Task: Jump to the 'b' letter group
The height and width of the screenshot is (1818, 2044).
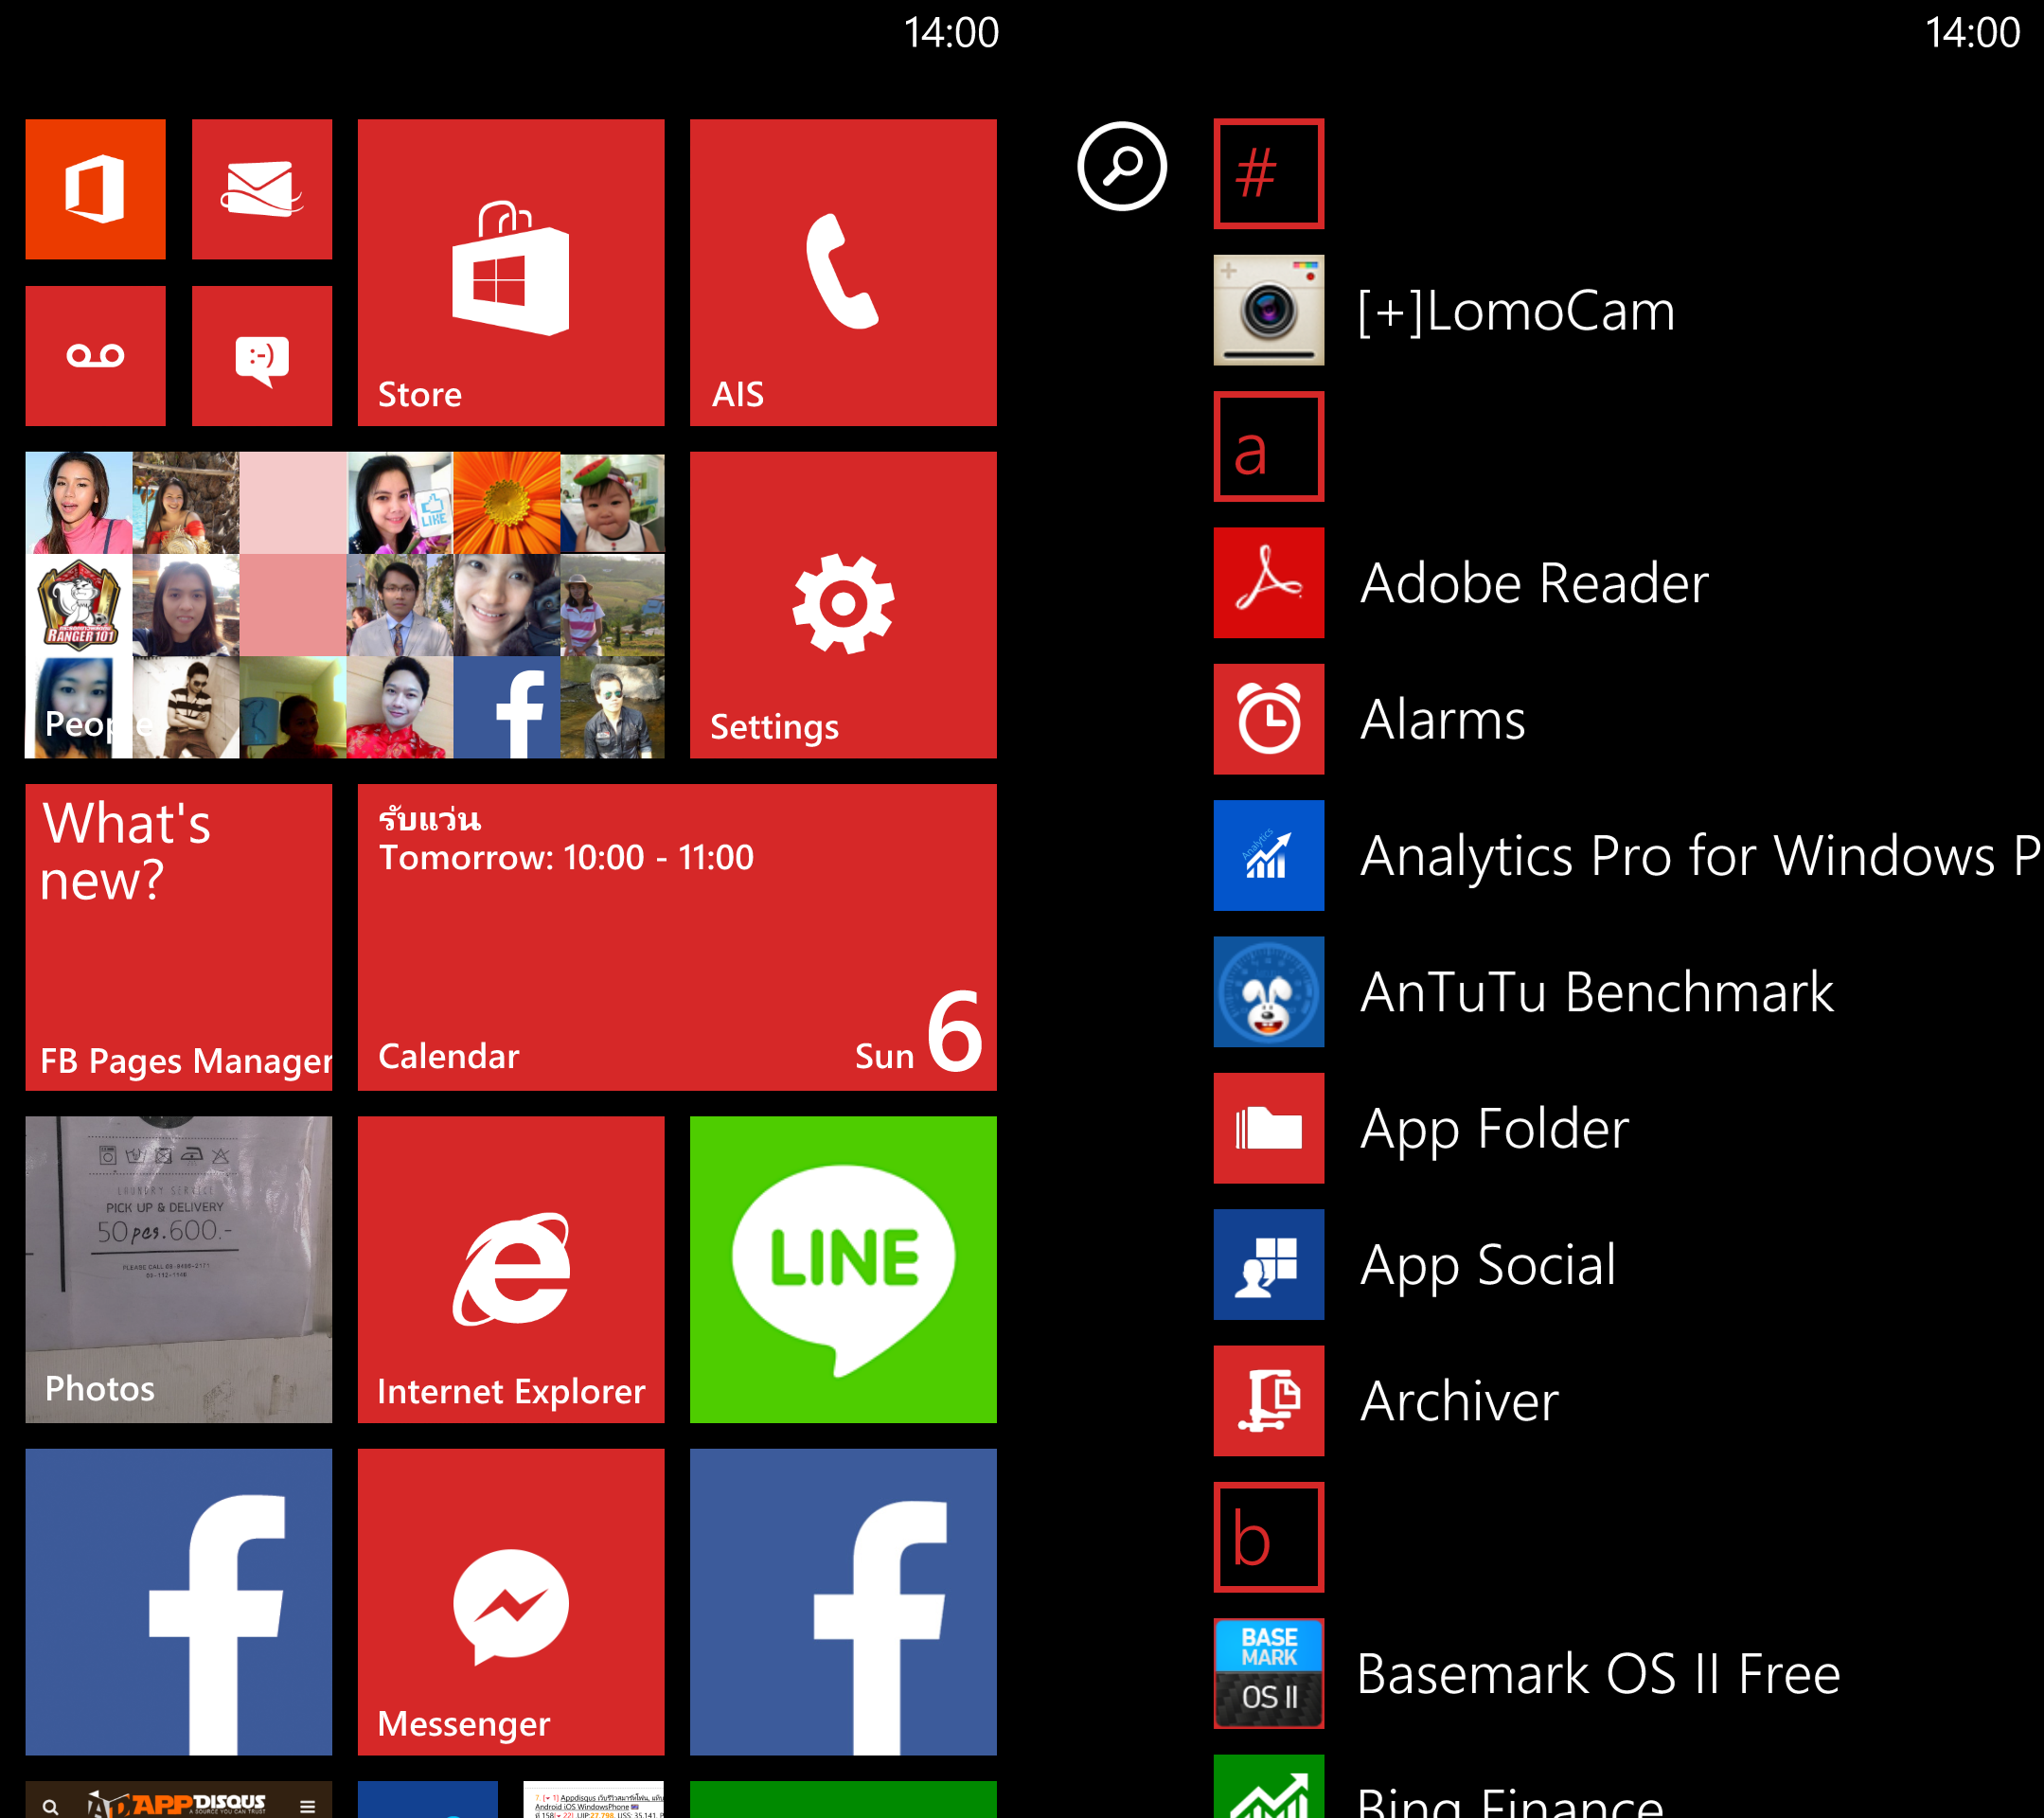Action: click(1269, 1537)
